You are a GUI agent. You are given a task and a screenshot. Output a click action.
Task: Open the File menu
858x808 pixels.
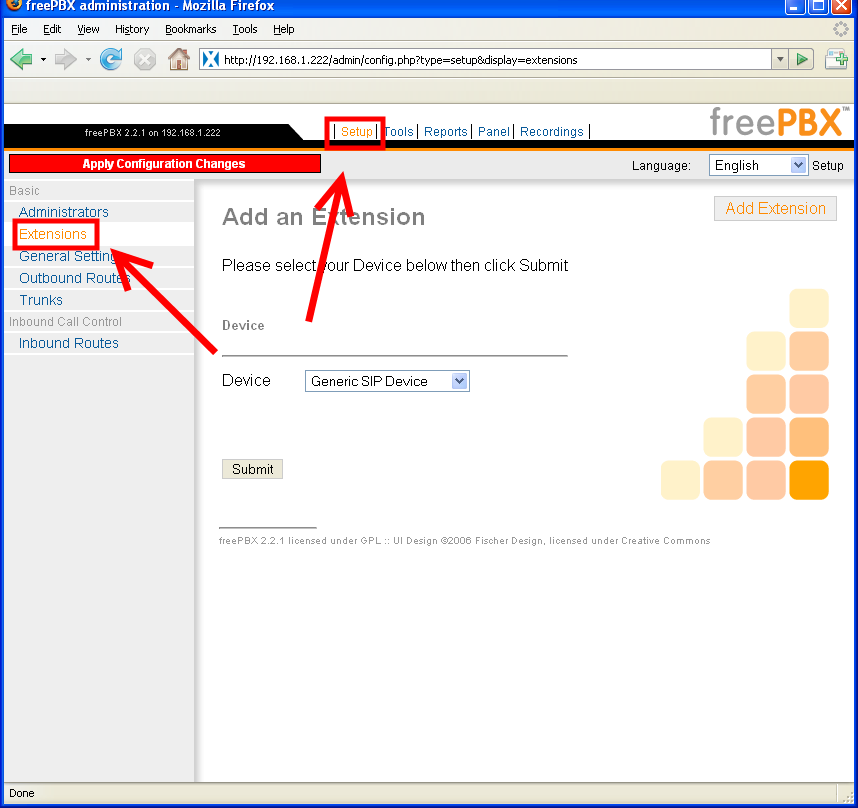tap(19, 29)
